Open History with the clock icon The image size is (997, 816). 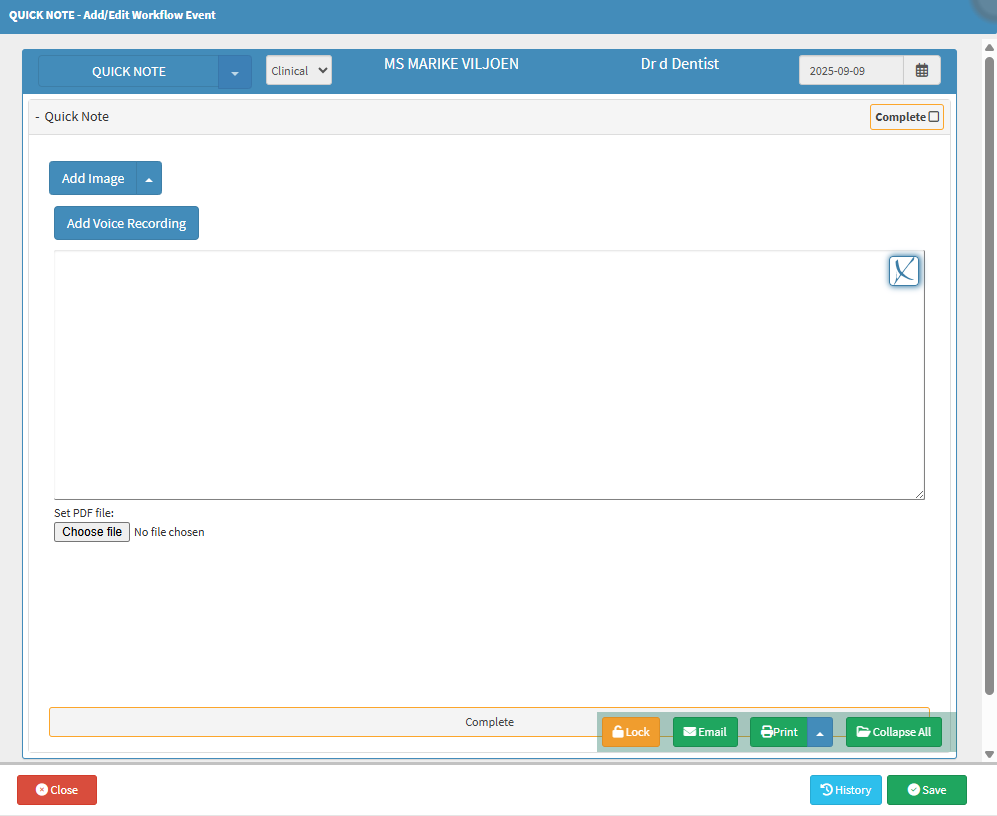tap(845, 790)
